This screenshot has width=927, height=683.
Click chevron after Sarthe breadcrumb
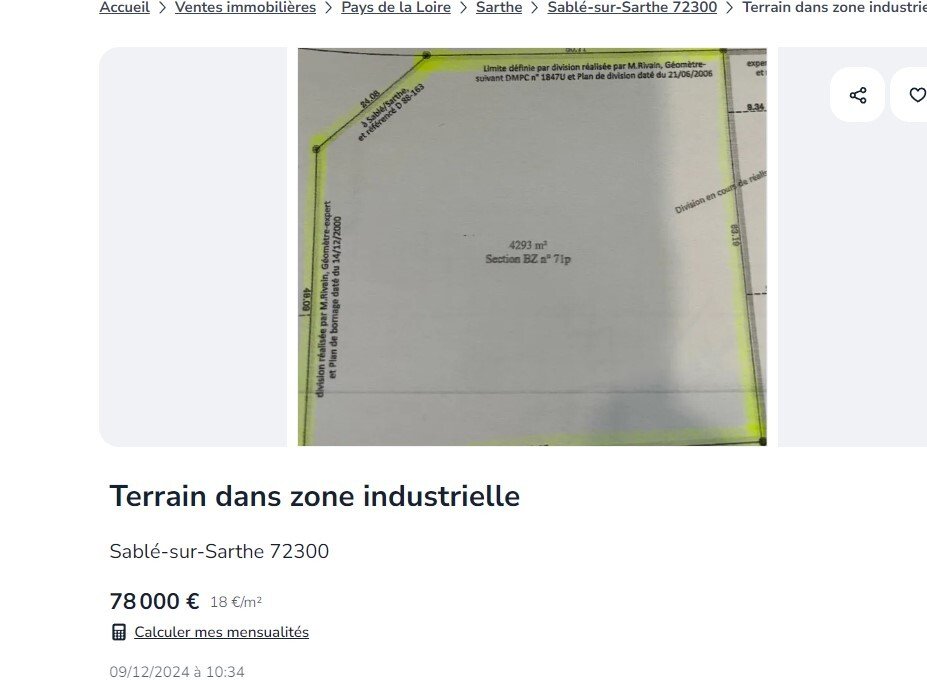point(535,8)
